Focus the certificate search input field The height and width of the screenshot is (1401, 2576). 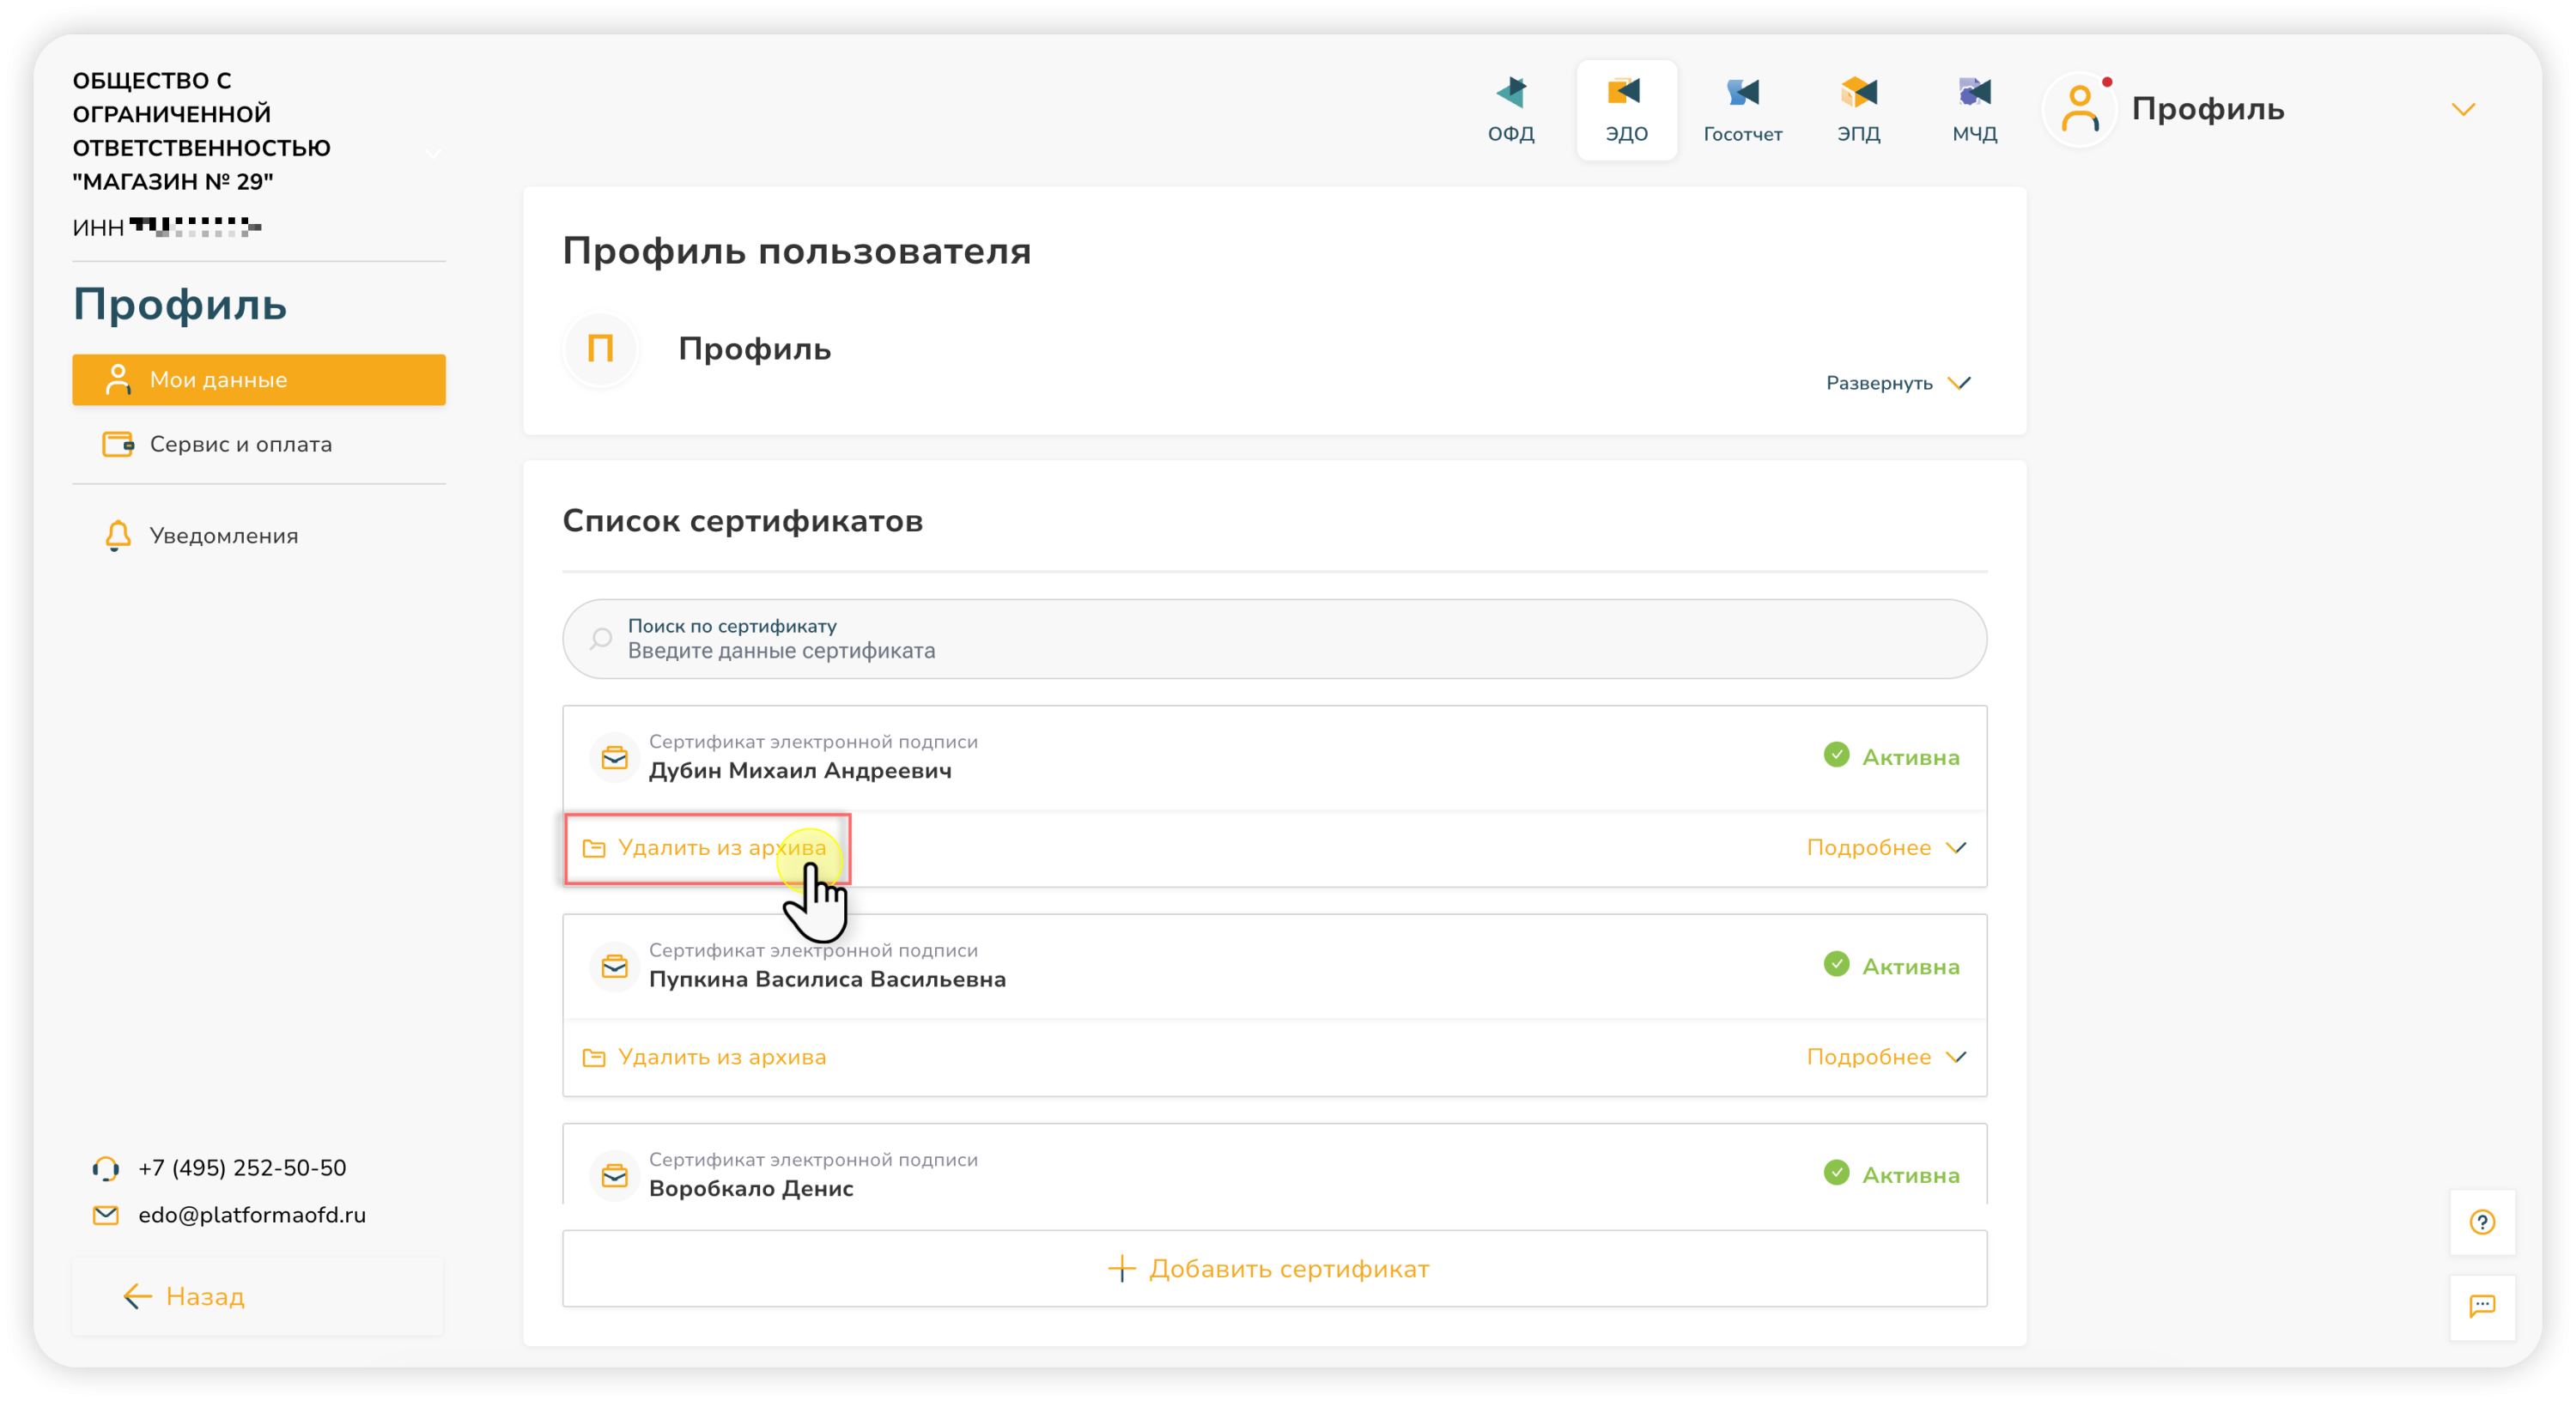(x=1274, y=640)
